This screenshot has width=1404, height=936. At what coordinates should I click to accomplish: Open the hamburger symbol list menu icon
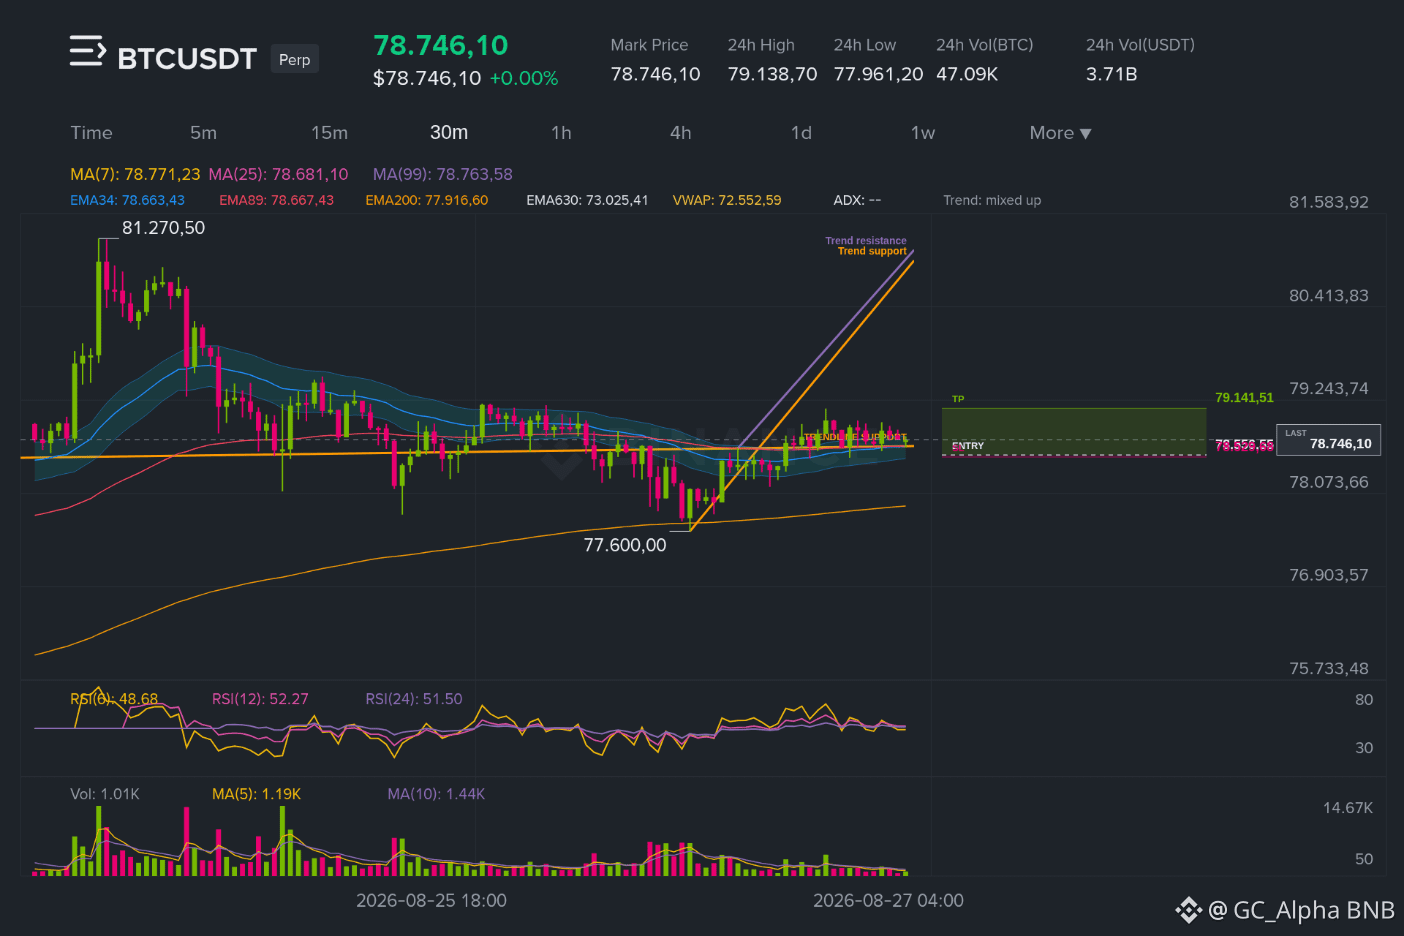point(87,50)
